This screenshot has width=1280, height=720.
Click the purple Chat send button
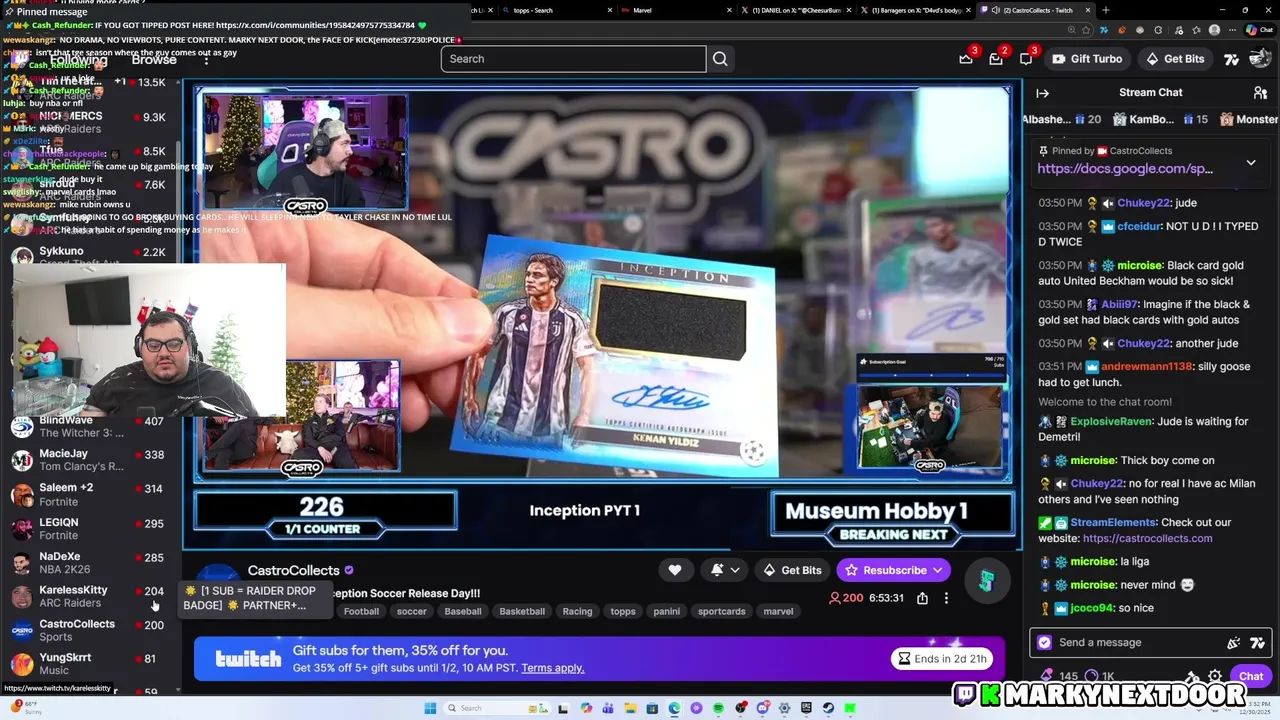click(1251, 677)
